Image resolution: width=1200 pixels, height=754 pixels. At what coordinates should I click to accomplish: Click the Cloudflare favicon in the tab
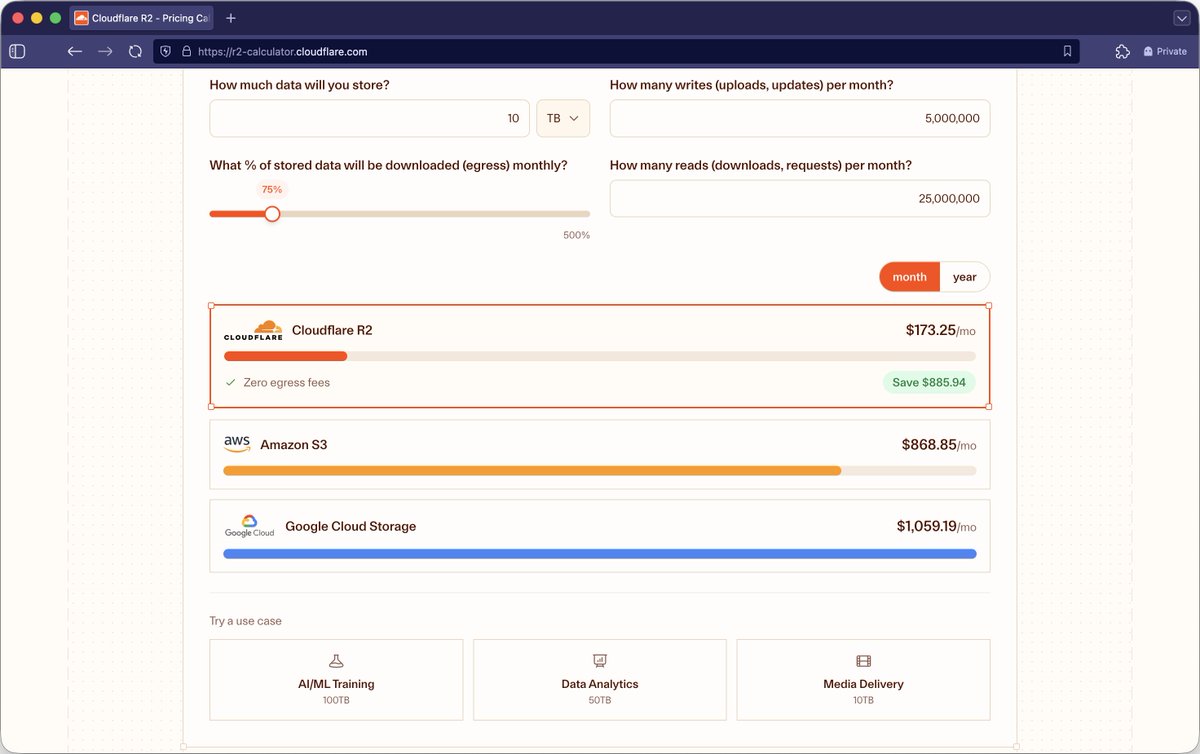[x=81, y=18]
